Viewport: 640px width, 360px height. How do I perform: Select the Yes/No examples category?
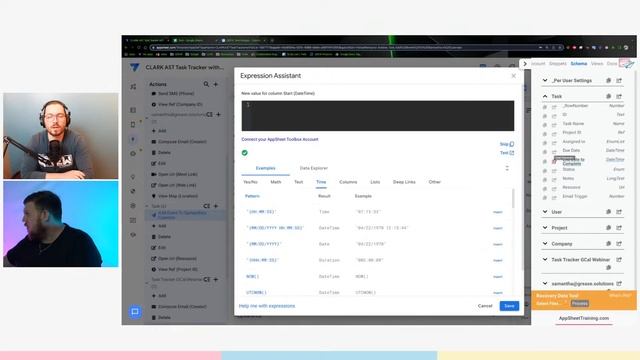(x=250, y=182)
